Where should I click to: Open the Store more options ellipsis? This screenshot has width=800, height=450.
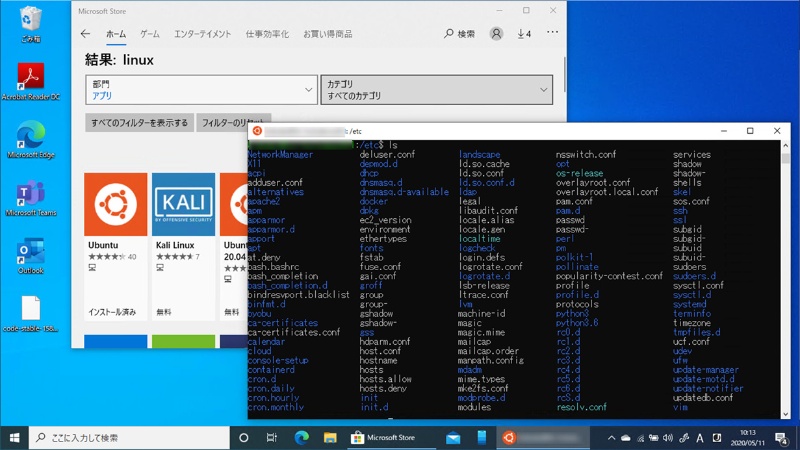tap(552, 33)
